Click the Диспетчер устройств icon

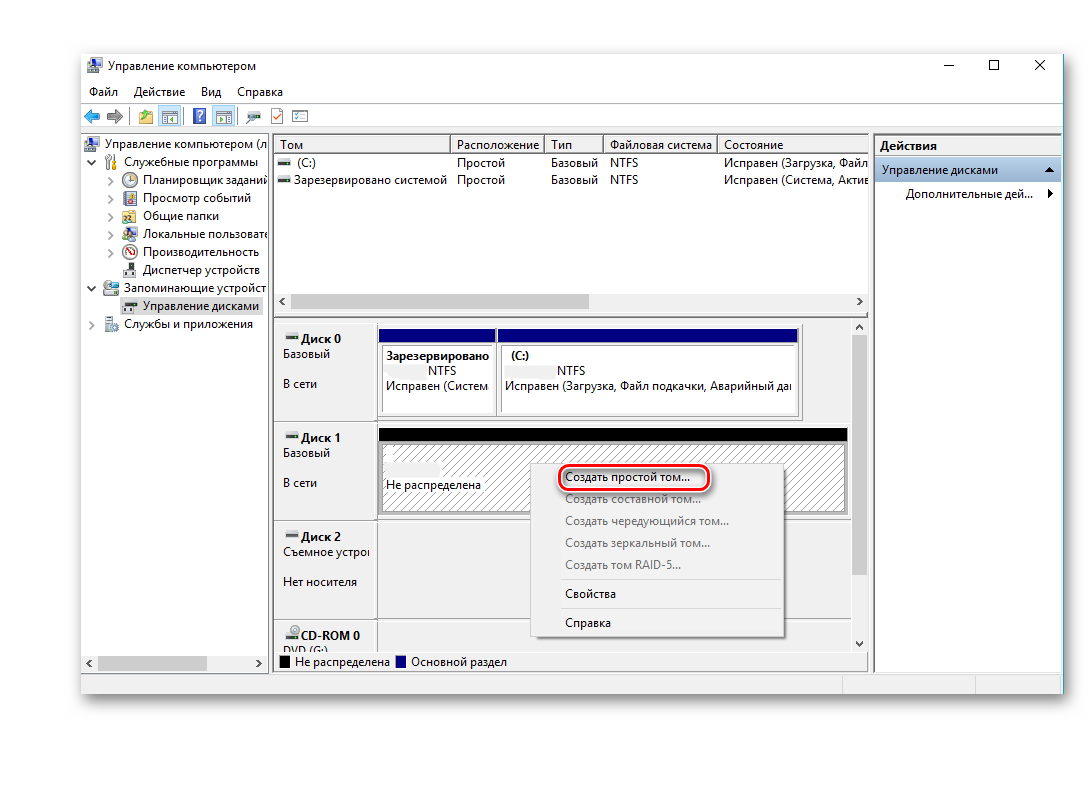tap(129, 271)
